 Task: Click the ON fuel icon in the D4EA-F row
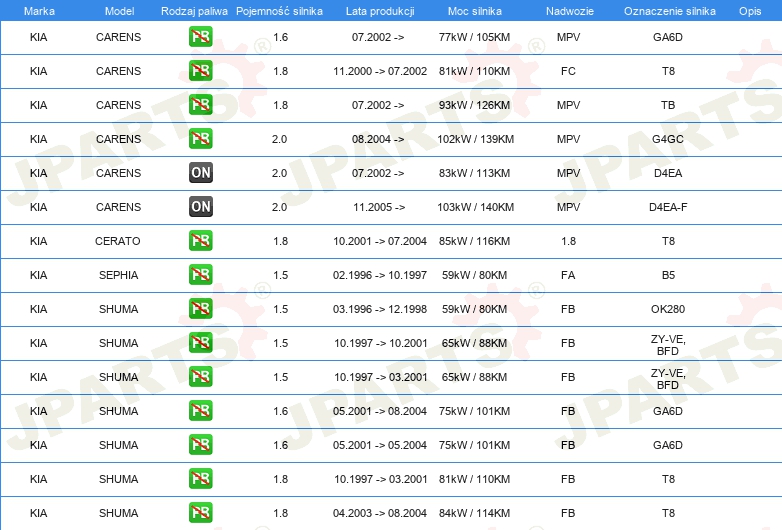(x=200, y=207)
